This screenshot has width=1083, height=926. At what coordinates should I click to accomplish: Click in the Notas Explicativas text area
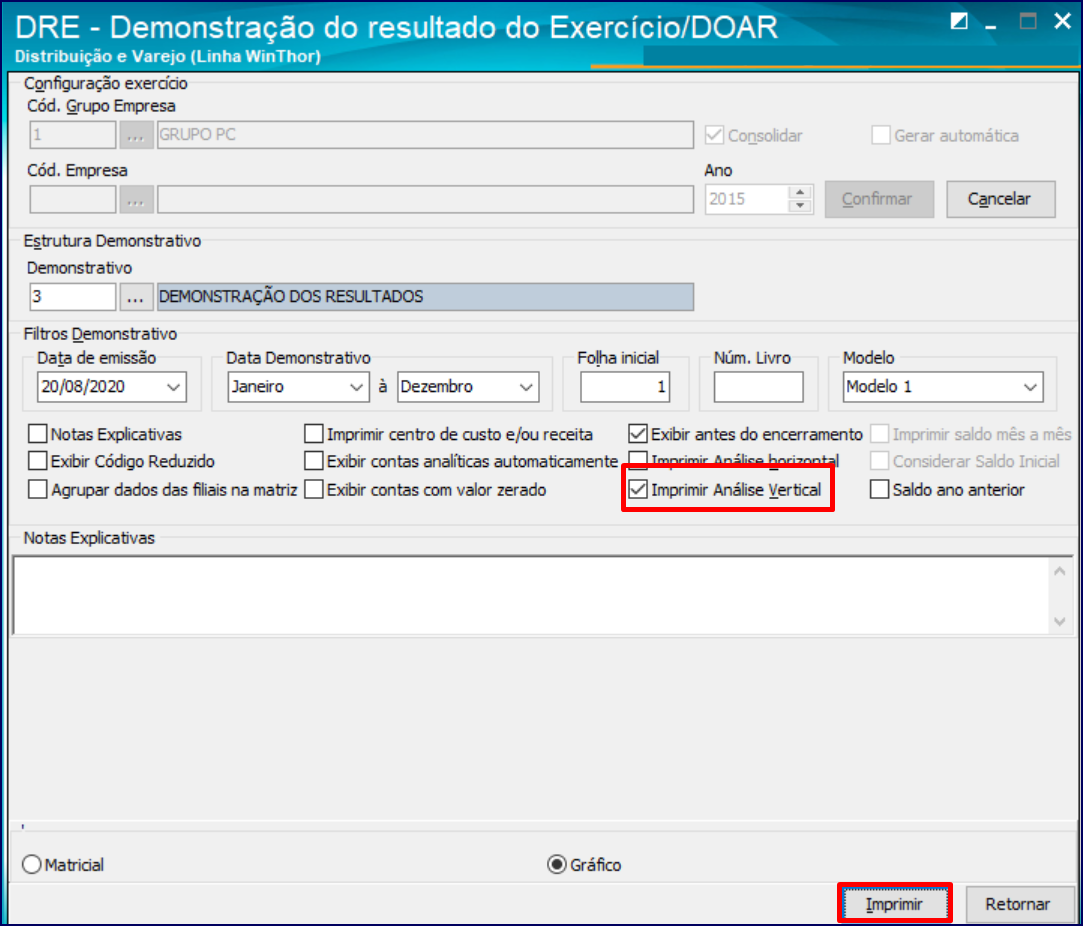530,595
